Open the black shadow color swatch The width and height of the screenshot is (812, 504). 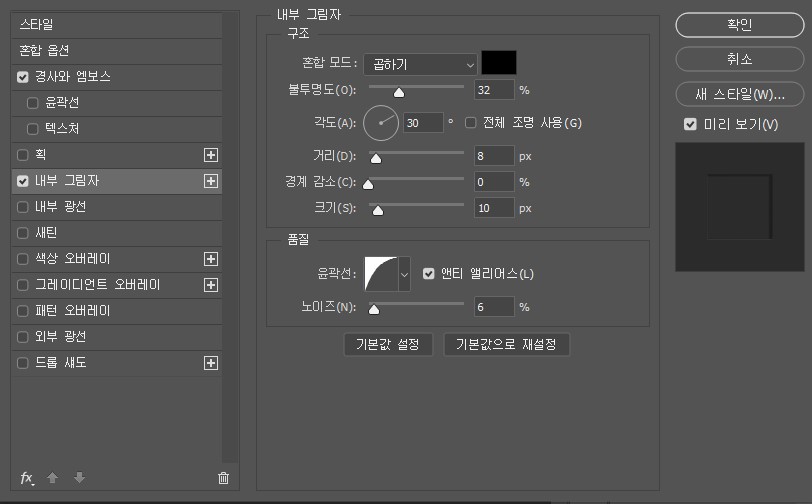click(499, 63)
